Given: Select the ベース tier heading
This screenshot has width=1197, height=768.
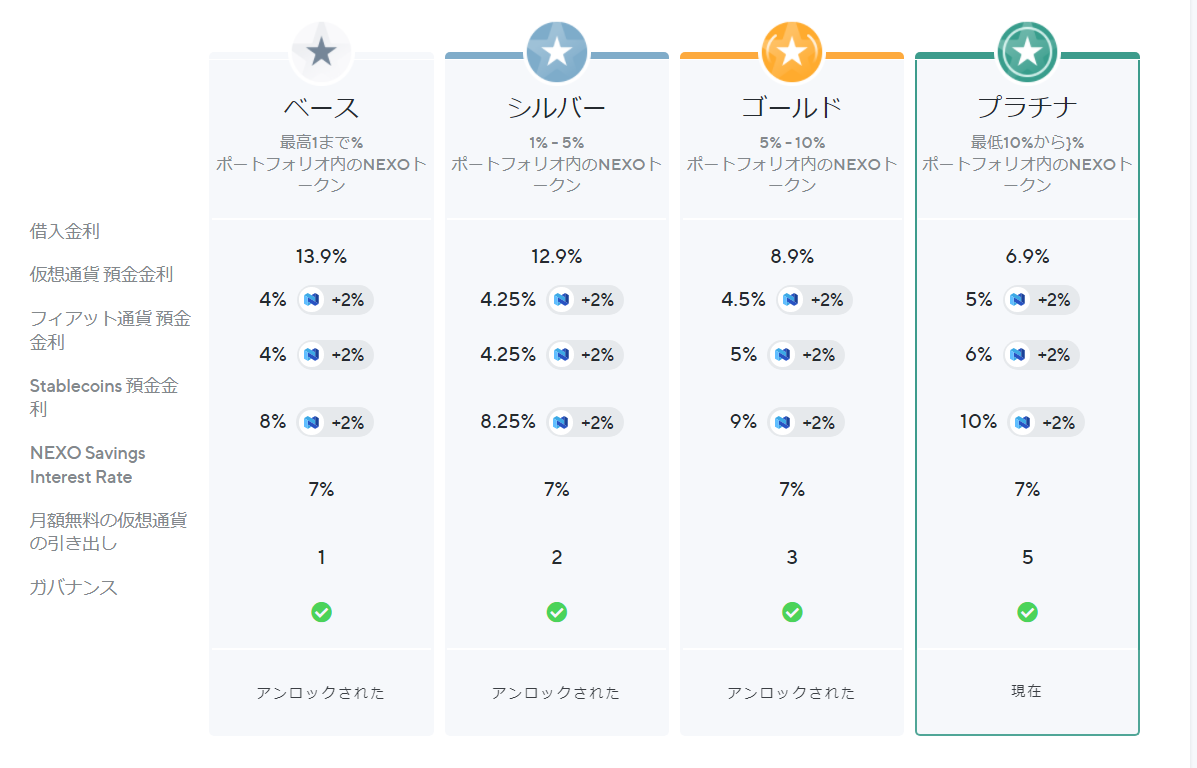Looking at the screenshot, I should pos(321,108).
